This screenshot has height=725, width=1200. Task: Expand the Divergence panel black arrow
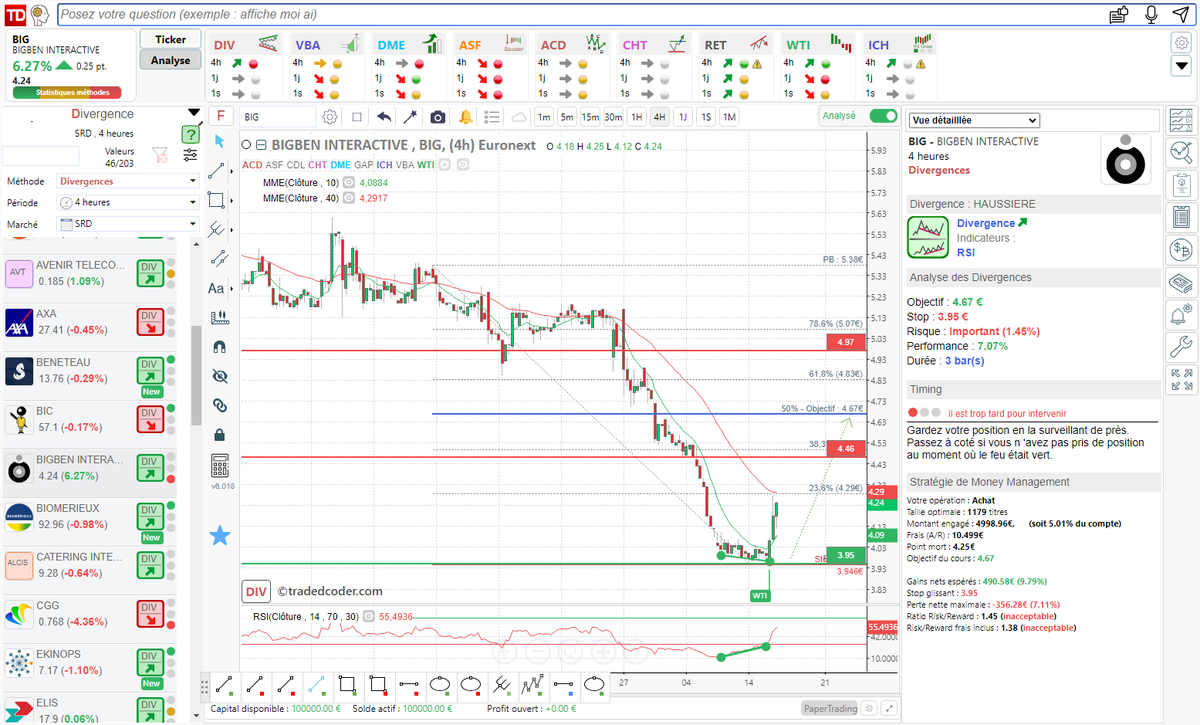pyautogui.click(x=193, y=113)
